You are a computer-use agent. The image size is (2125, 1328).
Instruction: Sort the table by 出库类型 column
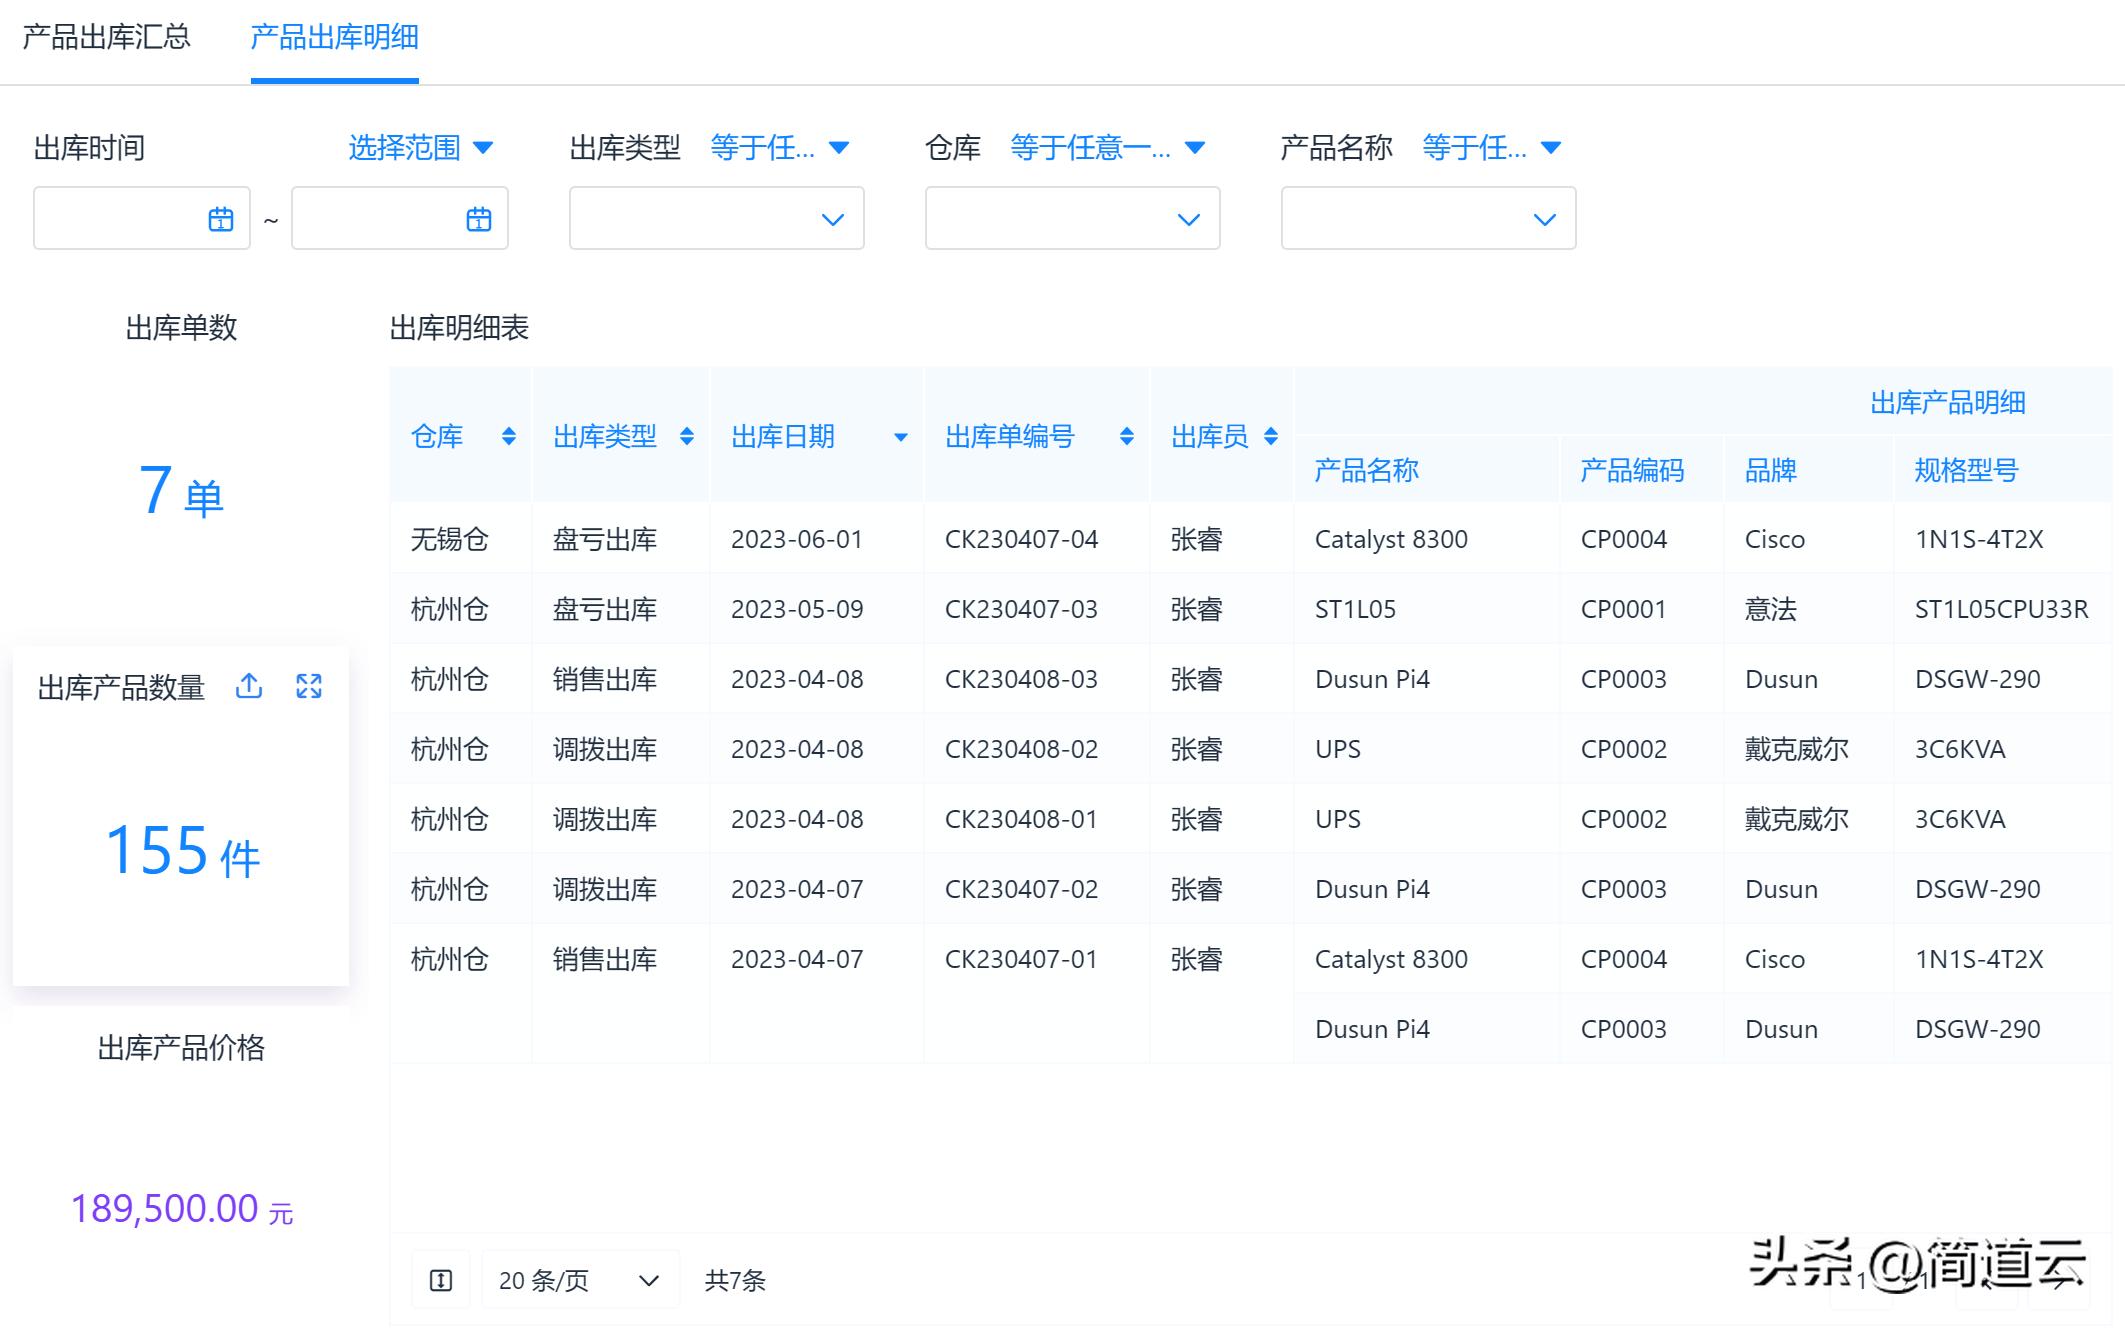coord(687,437)
